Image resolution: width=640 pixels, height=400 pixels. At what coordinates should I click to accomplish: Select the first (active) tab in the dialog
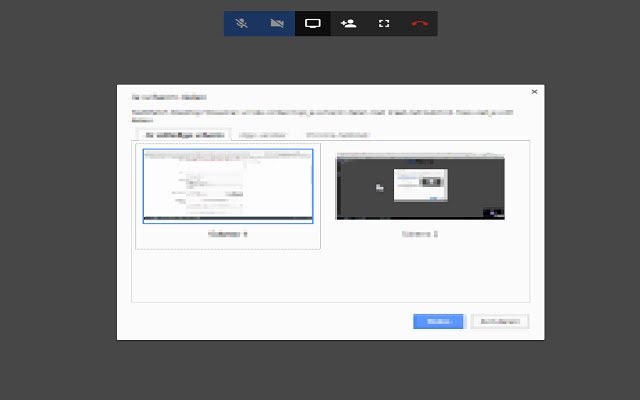point(184,135)
